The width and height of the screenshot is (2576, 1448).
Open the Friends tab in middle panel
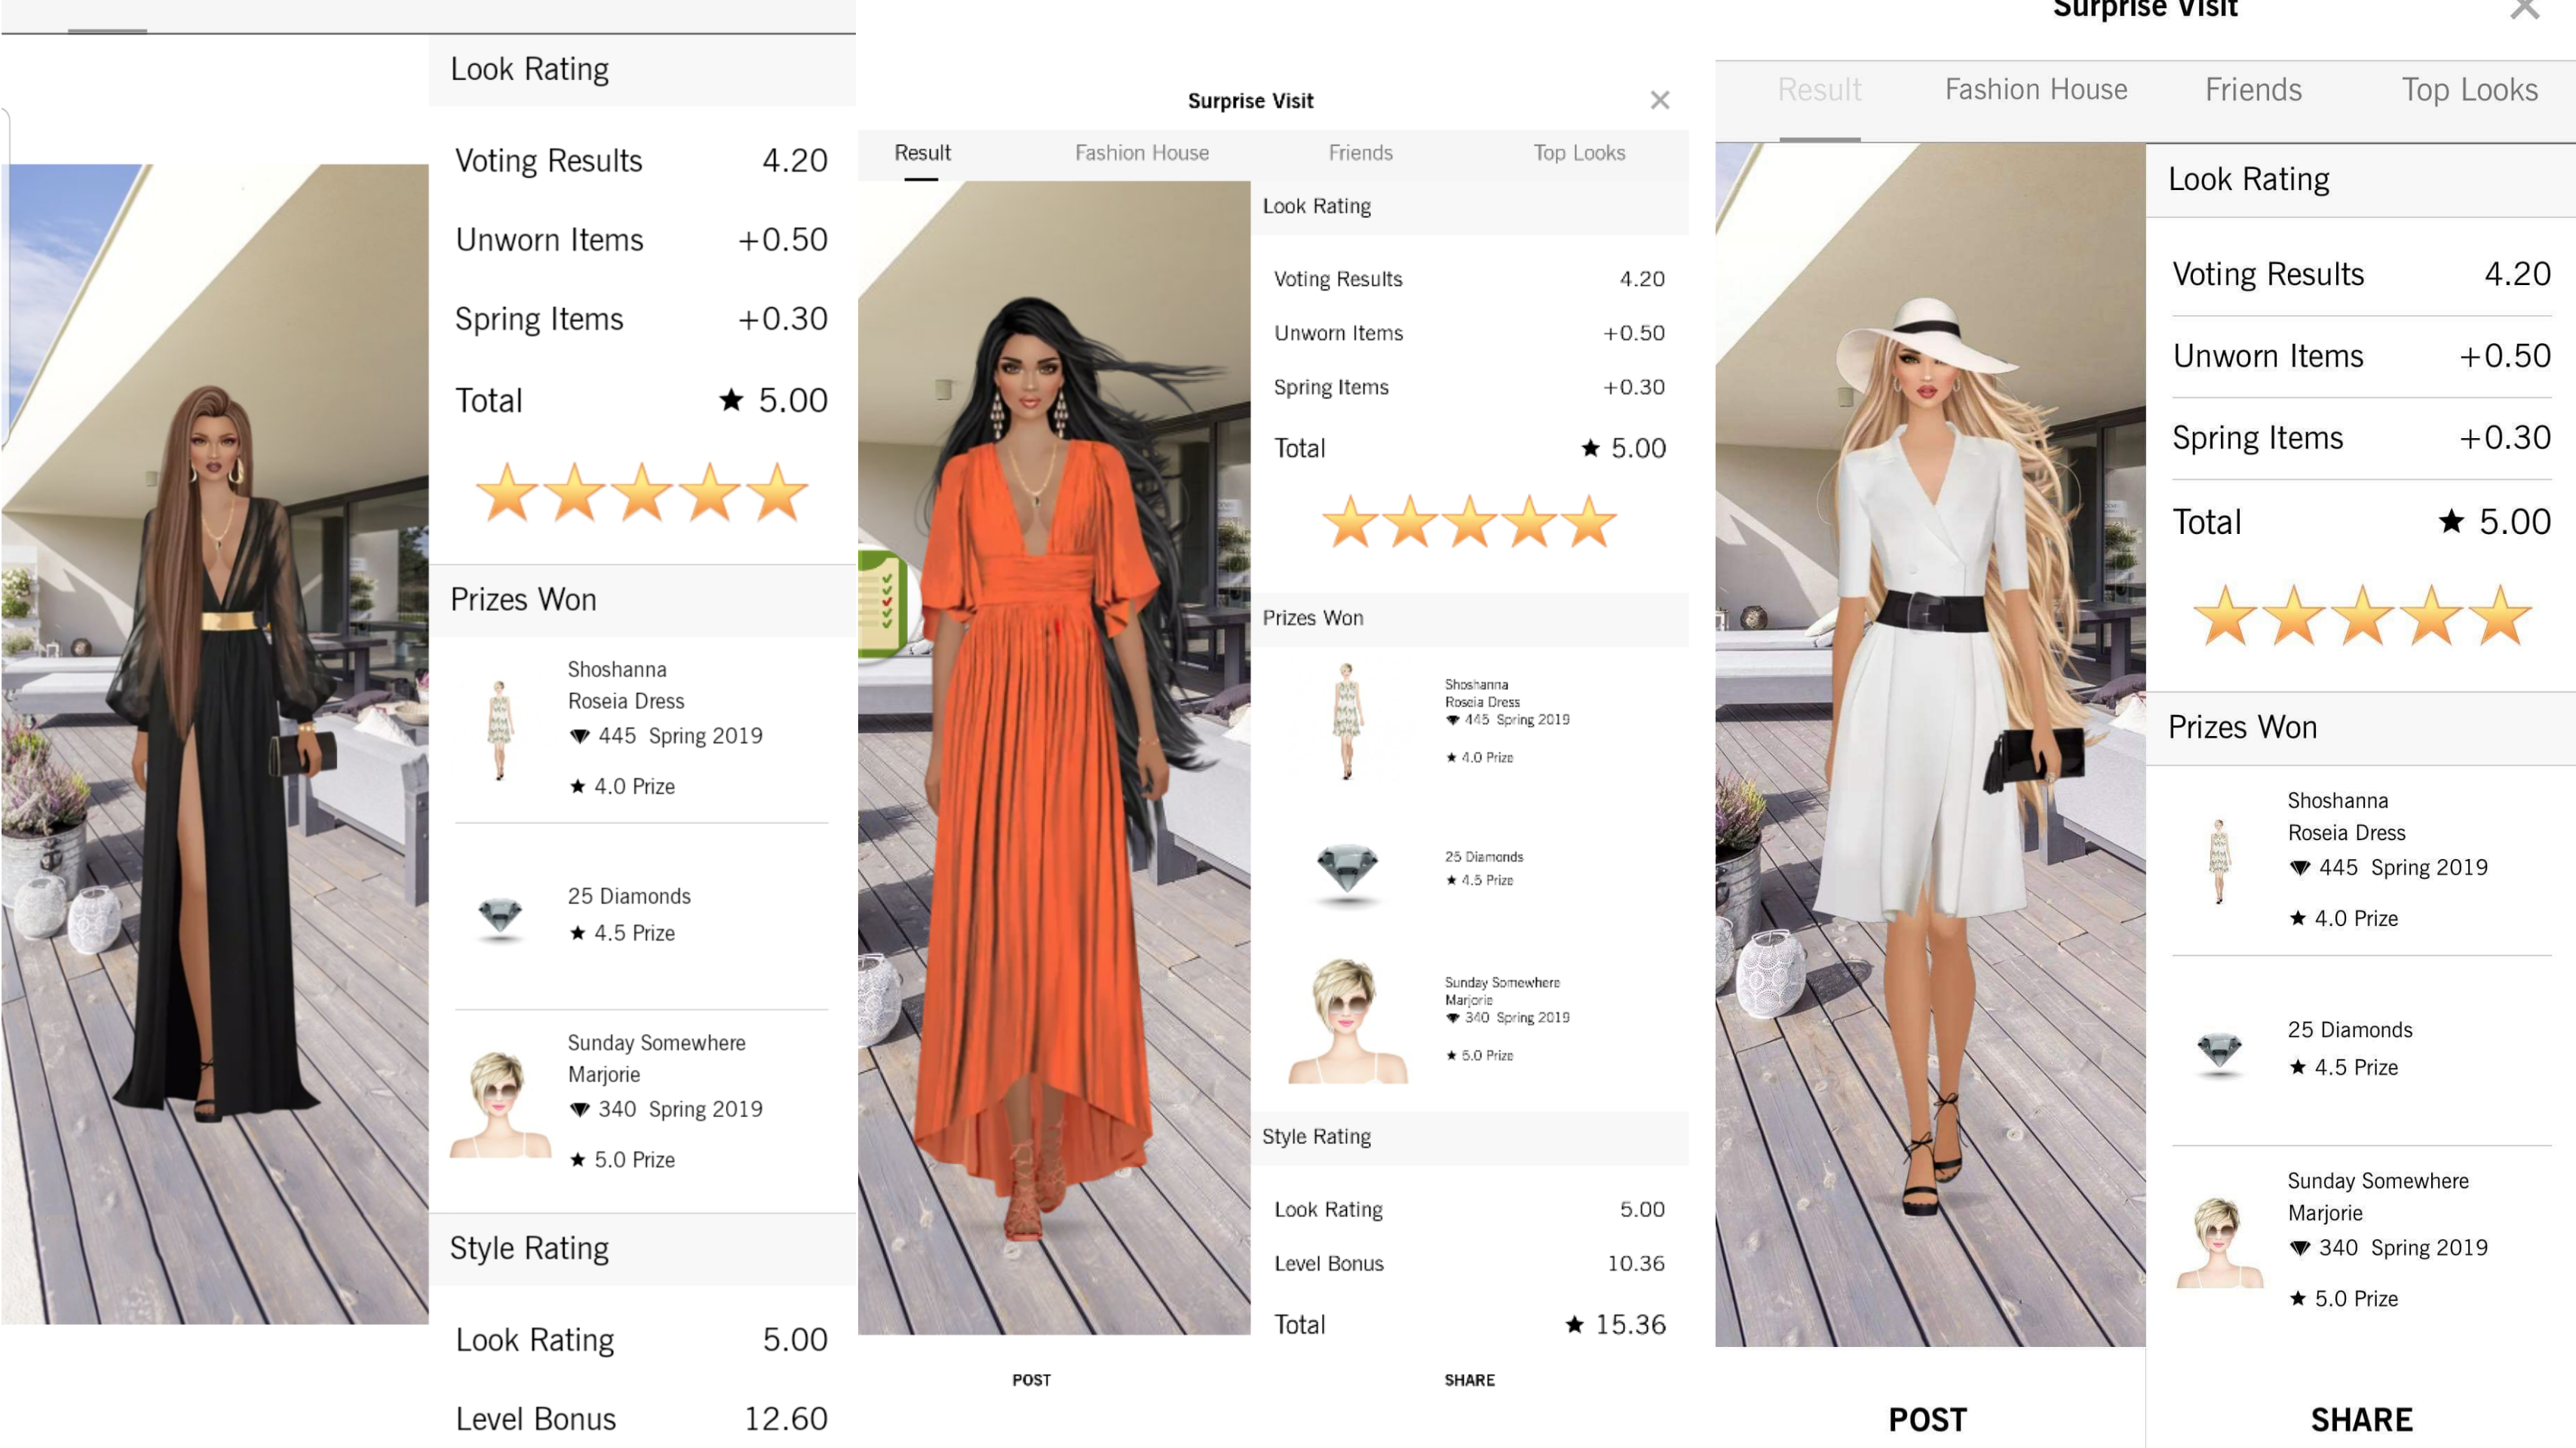tap(1360, 153)
